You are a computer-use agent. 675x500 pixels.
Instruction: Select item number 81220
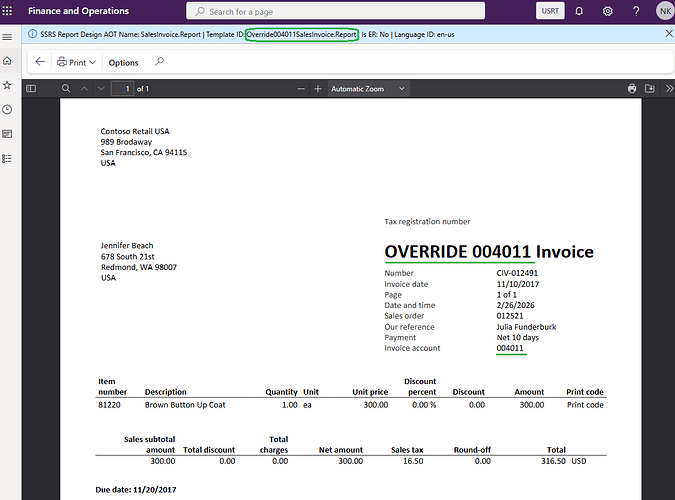click(x=109, y=405)
